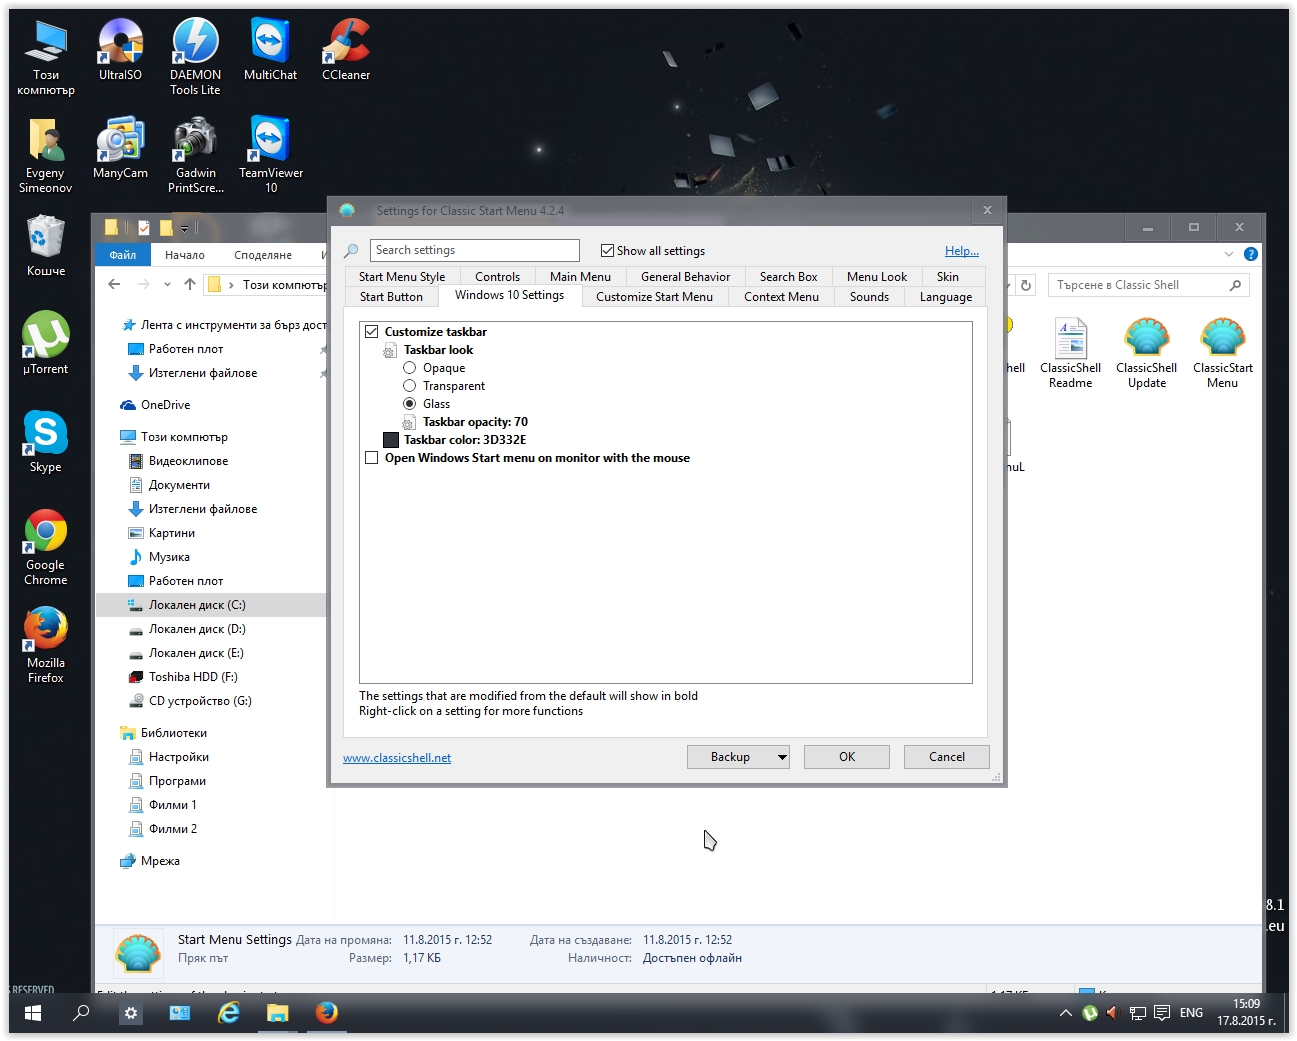Select Локален диск (D:) in Explorer tree
The height and width of the screenshot is (1041, 1297).
(x=197, y=629)
